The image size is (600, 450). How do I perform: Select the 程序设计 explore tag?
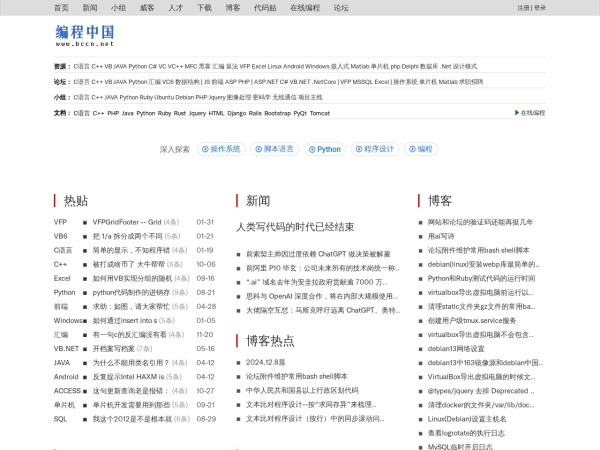click(x=375, y=149)
